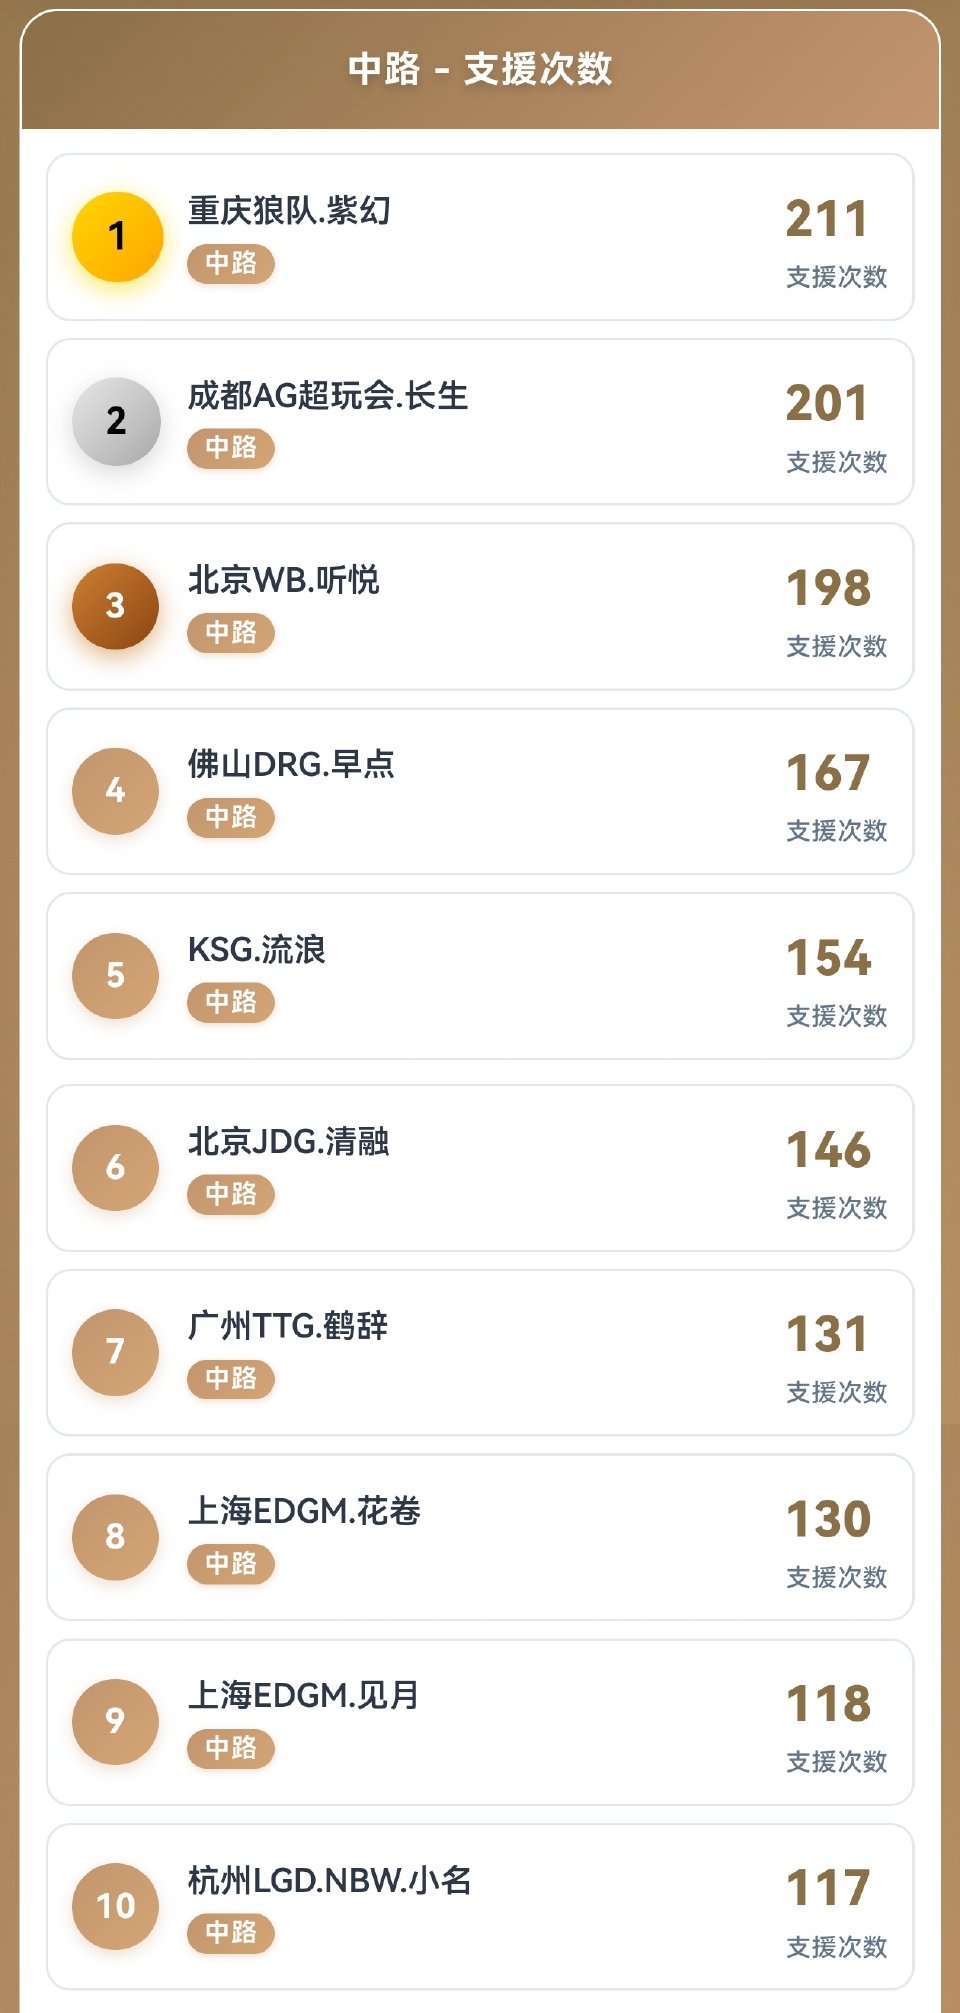The image size is (960, 2013).
Task: Open player 北京JDG.清融
Action: pyautogui.click(x=289, y=1142)
